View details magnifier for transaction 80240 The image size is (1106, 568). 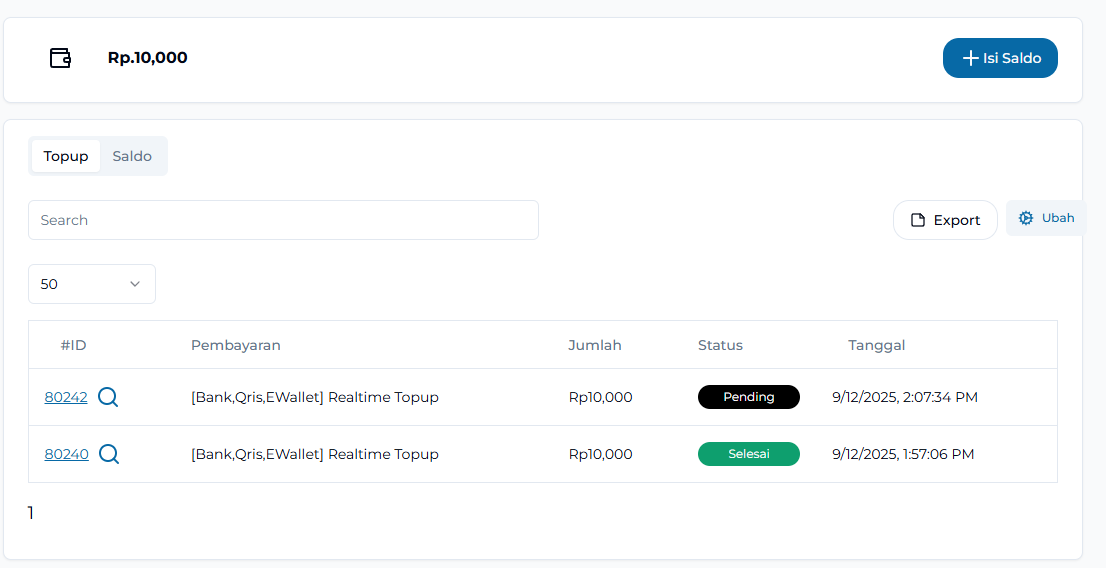coord(109,454)
